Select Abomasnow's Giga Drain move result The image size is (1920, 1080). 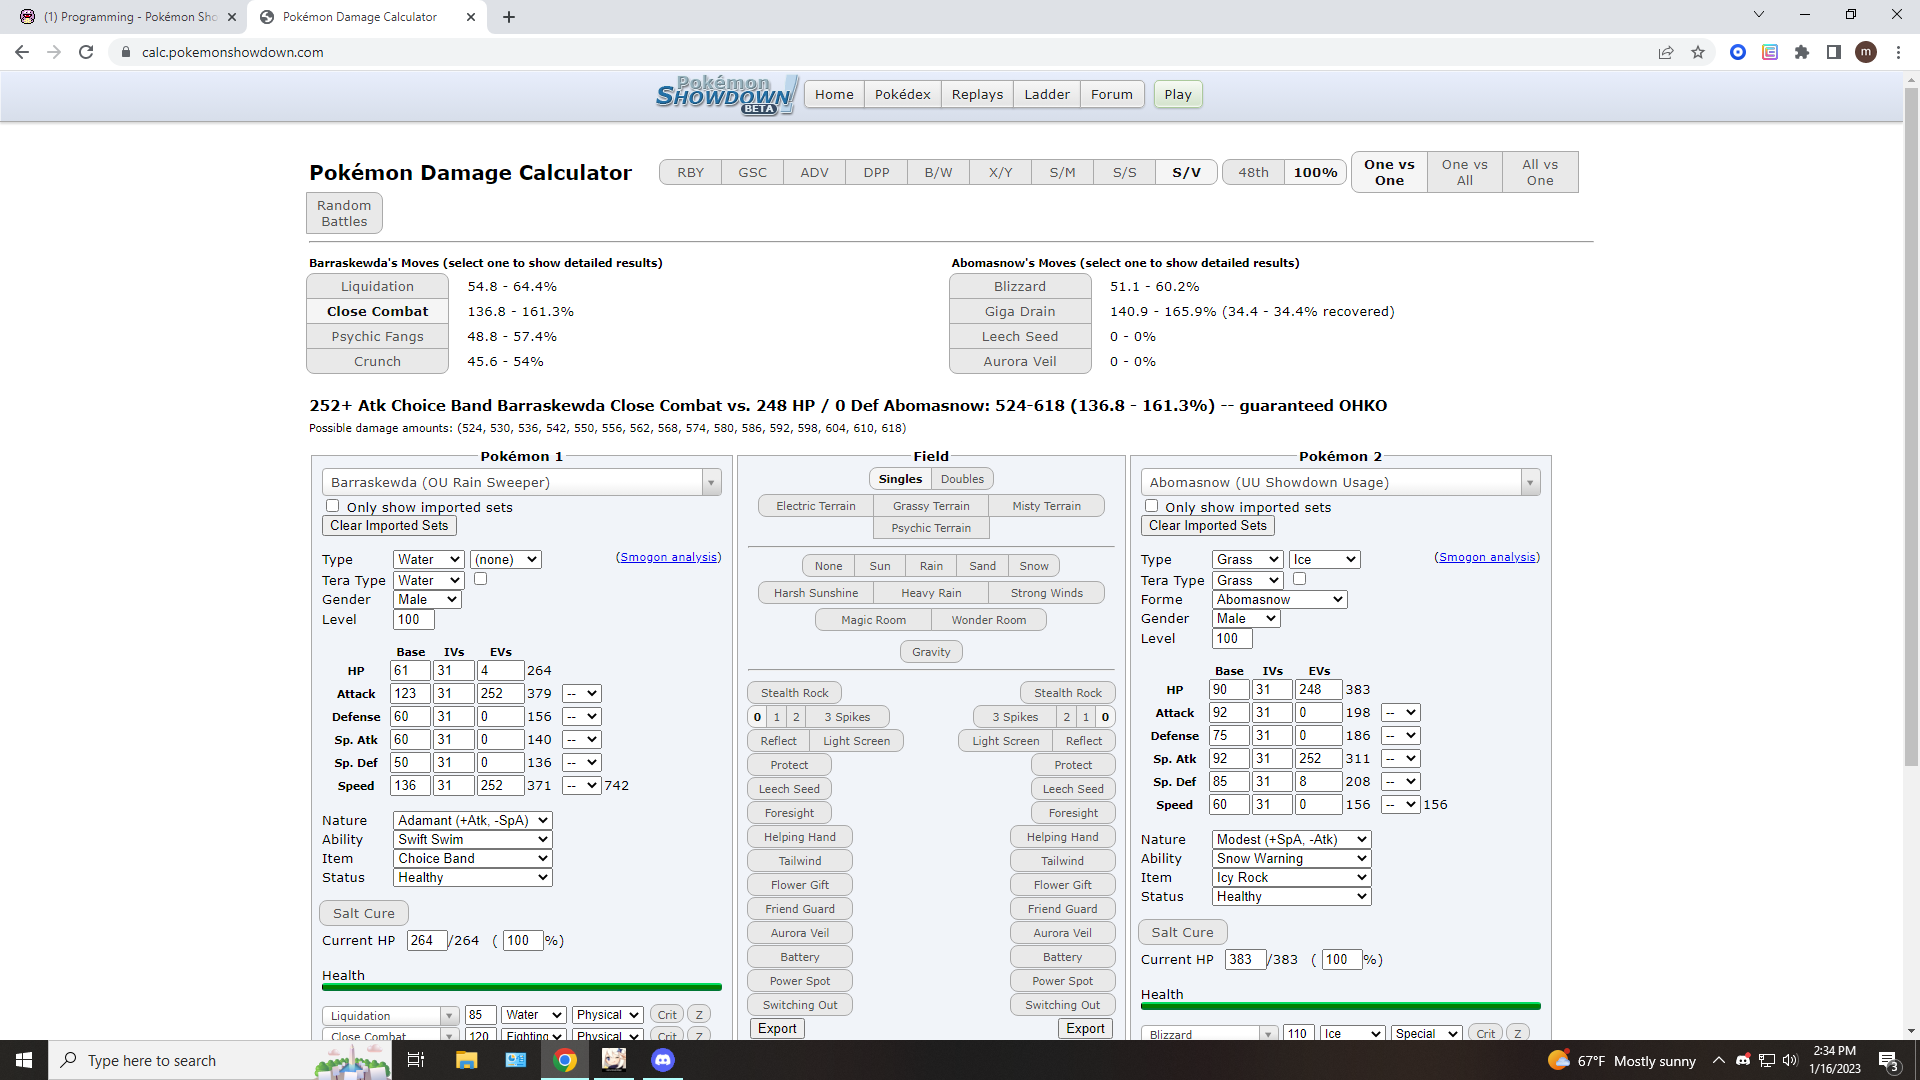coord(1020,311)
